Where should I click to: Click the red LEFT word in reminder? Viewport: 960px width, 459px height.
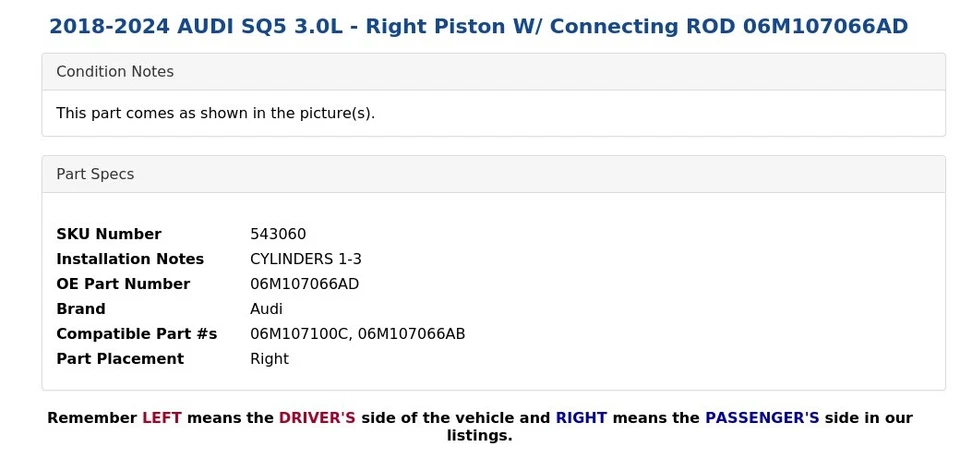[x=162, y=418]
